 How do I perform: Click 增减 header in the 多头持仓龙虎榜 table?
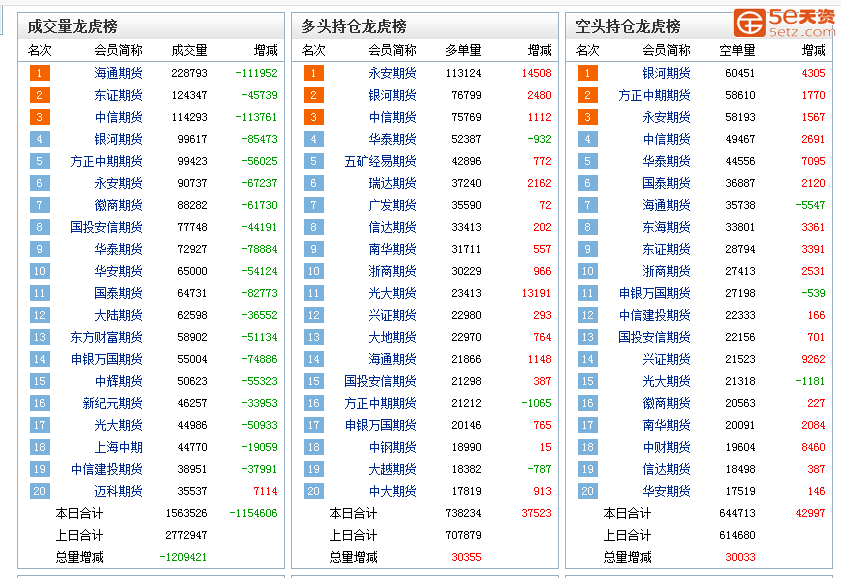(x=540, y=50)
